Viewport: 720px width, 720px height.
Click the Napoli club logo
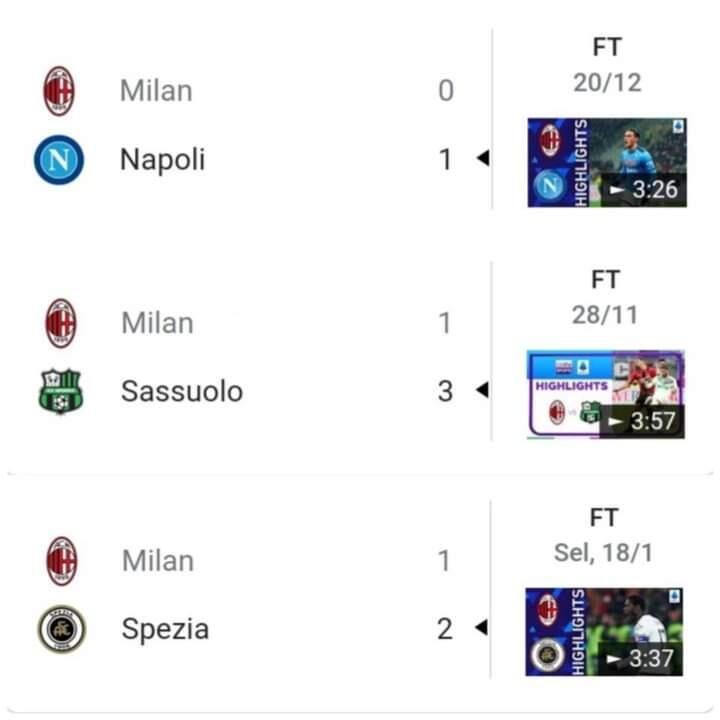[58, 160]
